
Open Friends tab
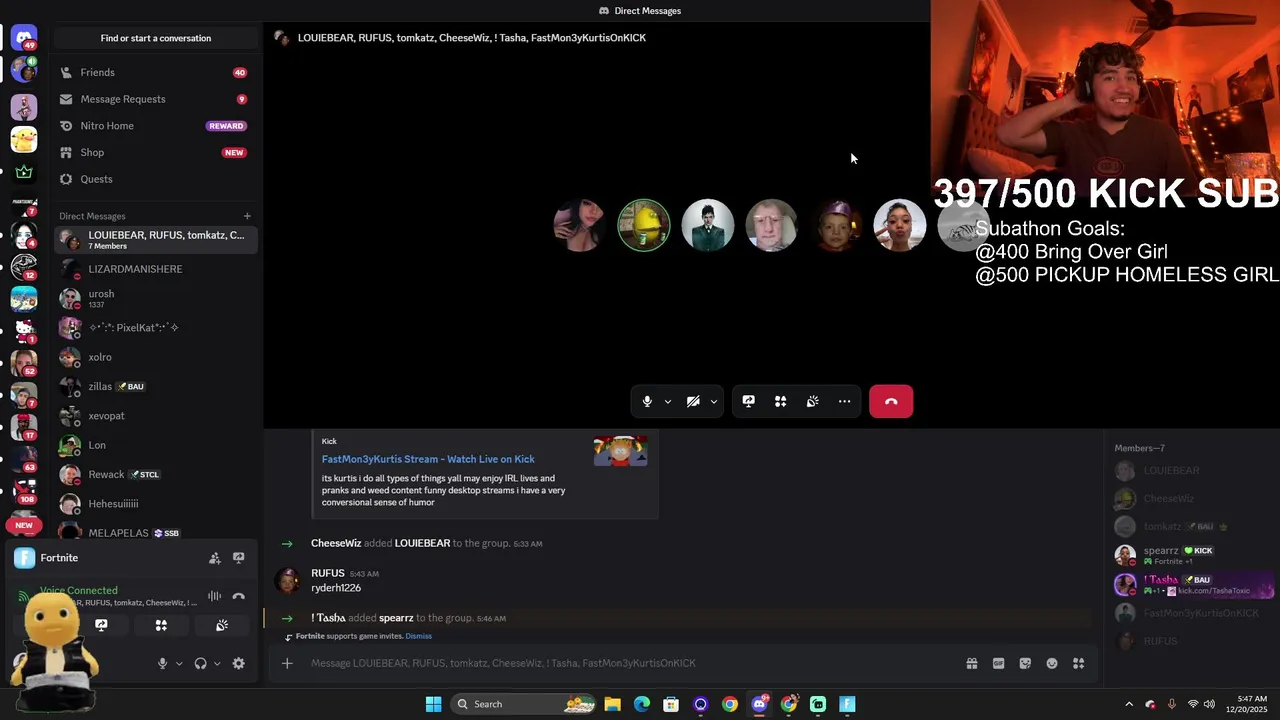point(155,72)
